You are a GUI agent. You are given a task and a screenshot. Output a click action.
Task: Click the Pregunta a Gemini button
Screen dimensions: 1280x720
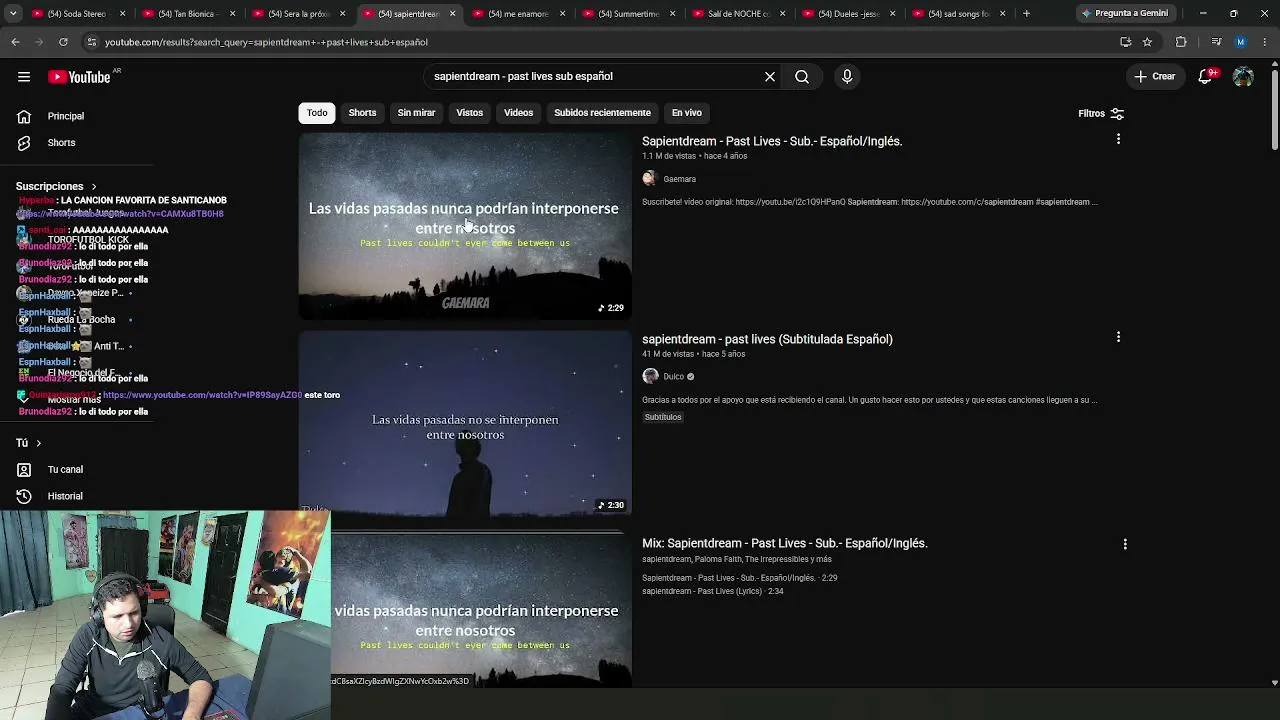(1124, 14)
